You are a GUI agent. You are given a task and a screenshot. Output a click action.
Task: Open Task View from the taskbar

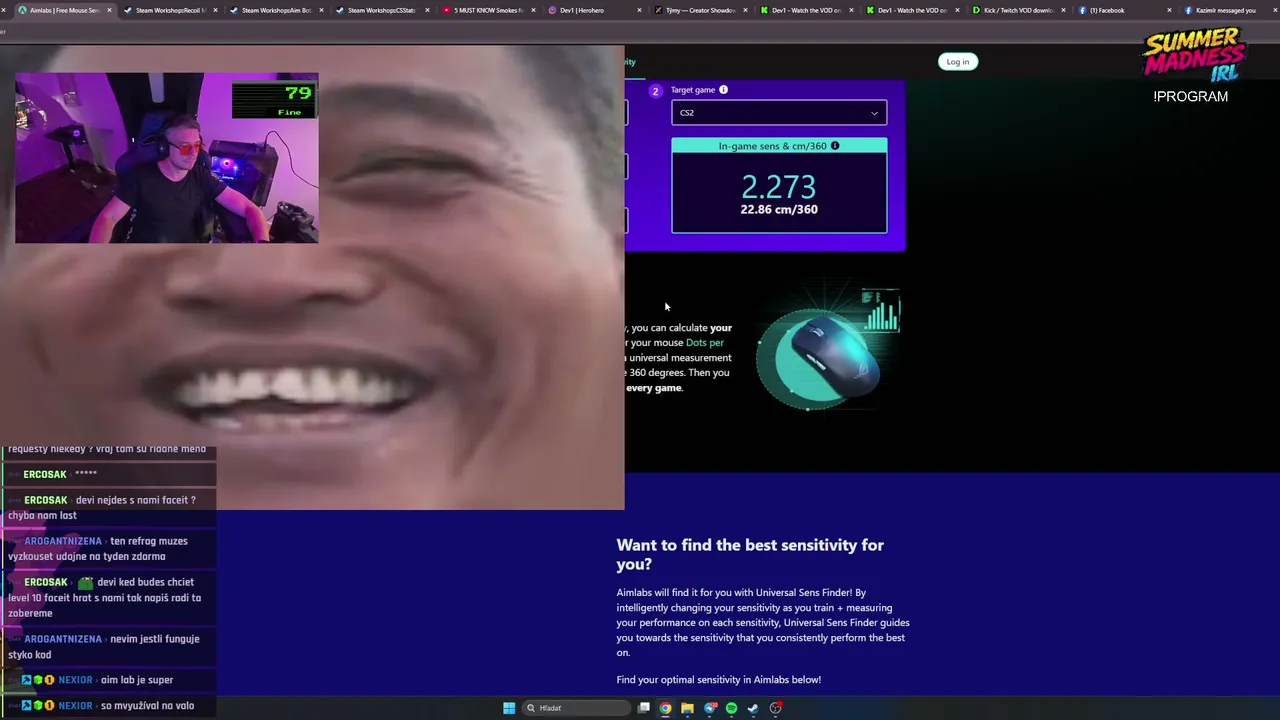(x=644, y=708)
